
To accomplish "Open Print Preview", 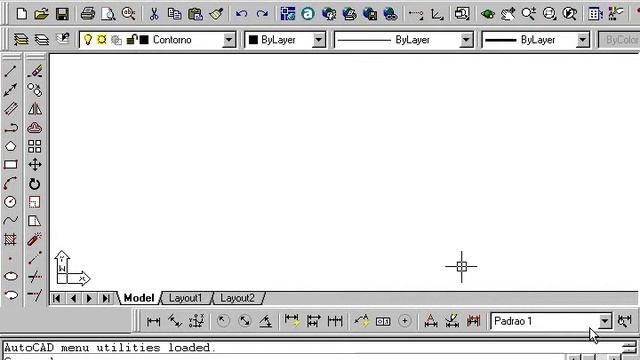I will pos(108,14).
